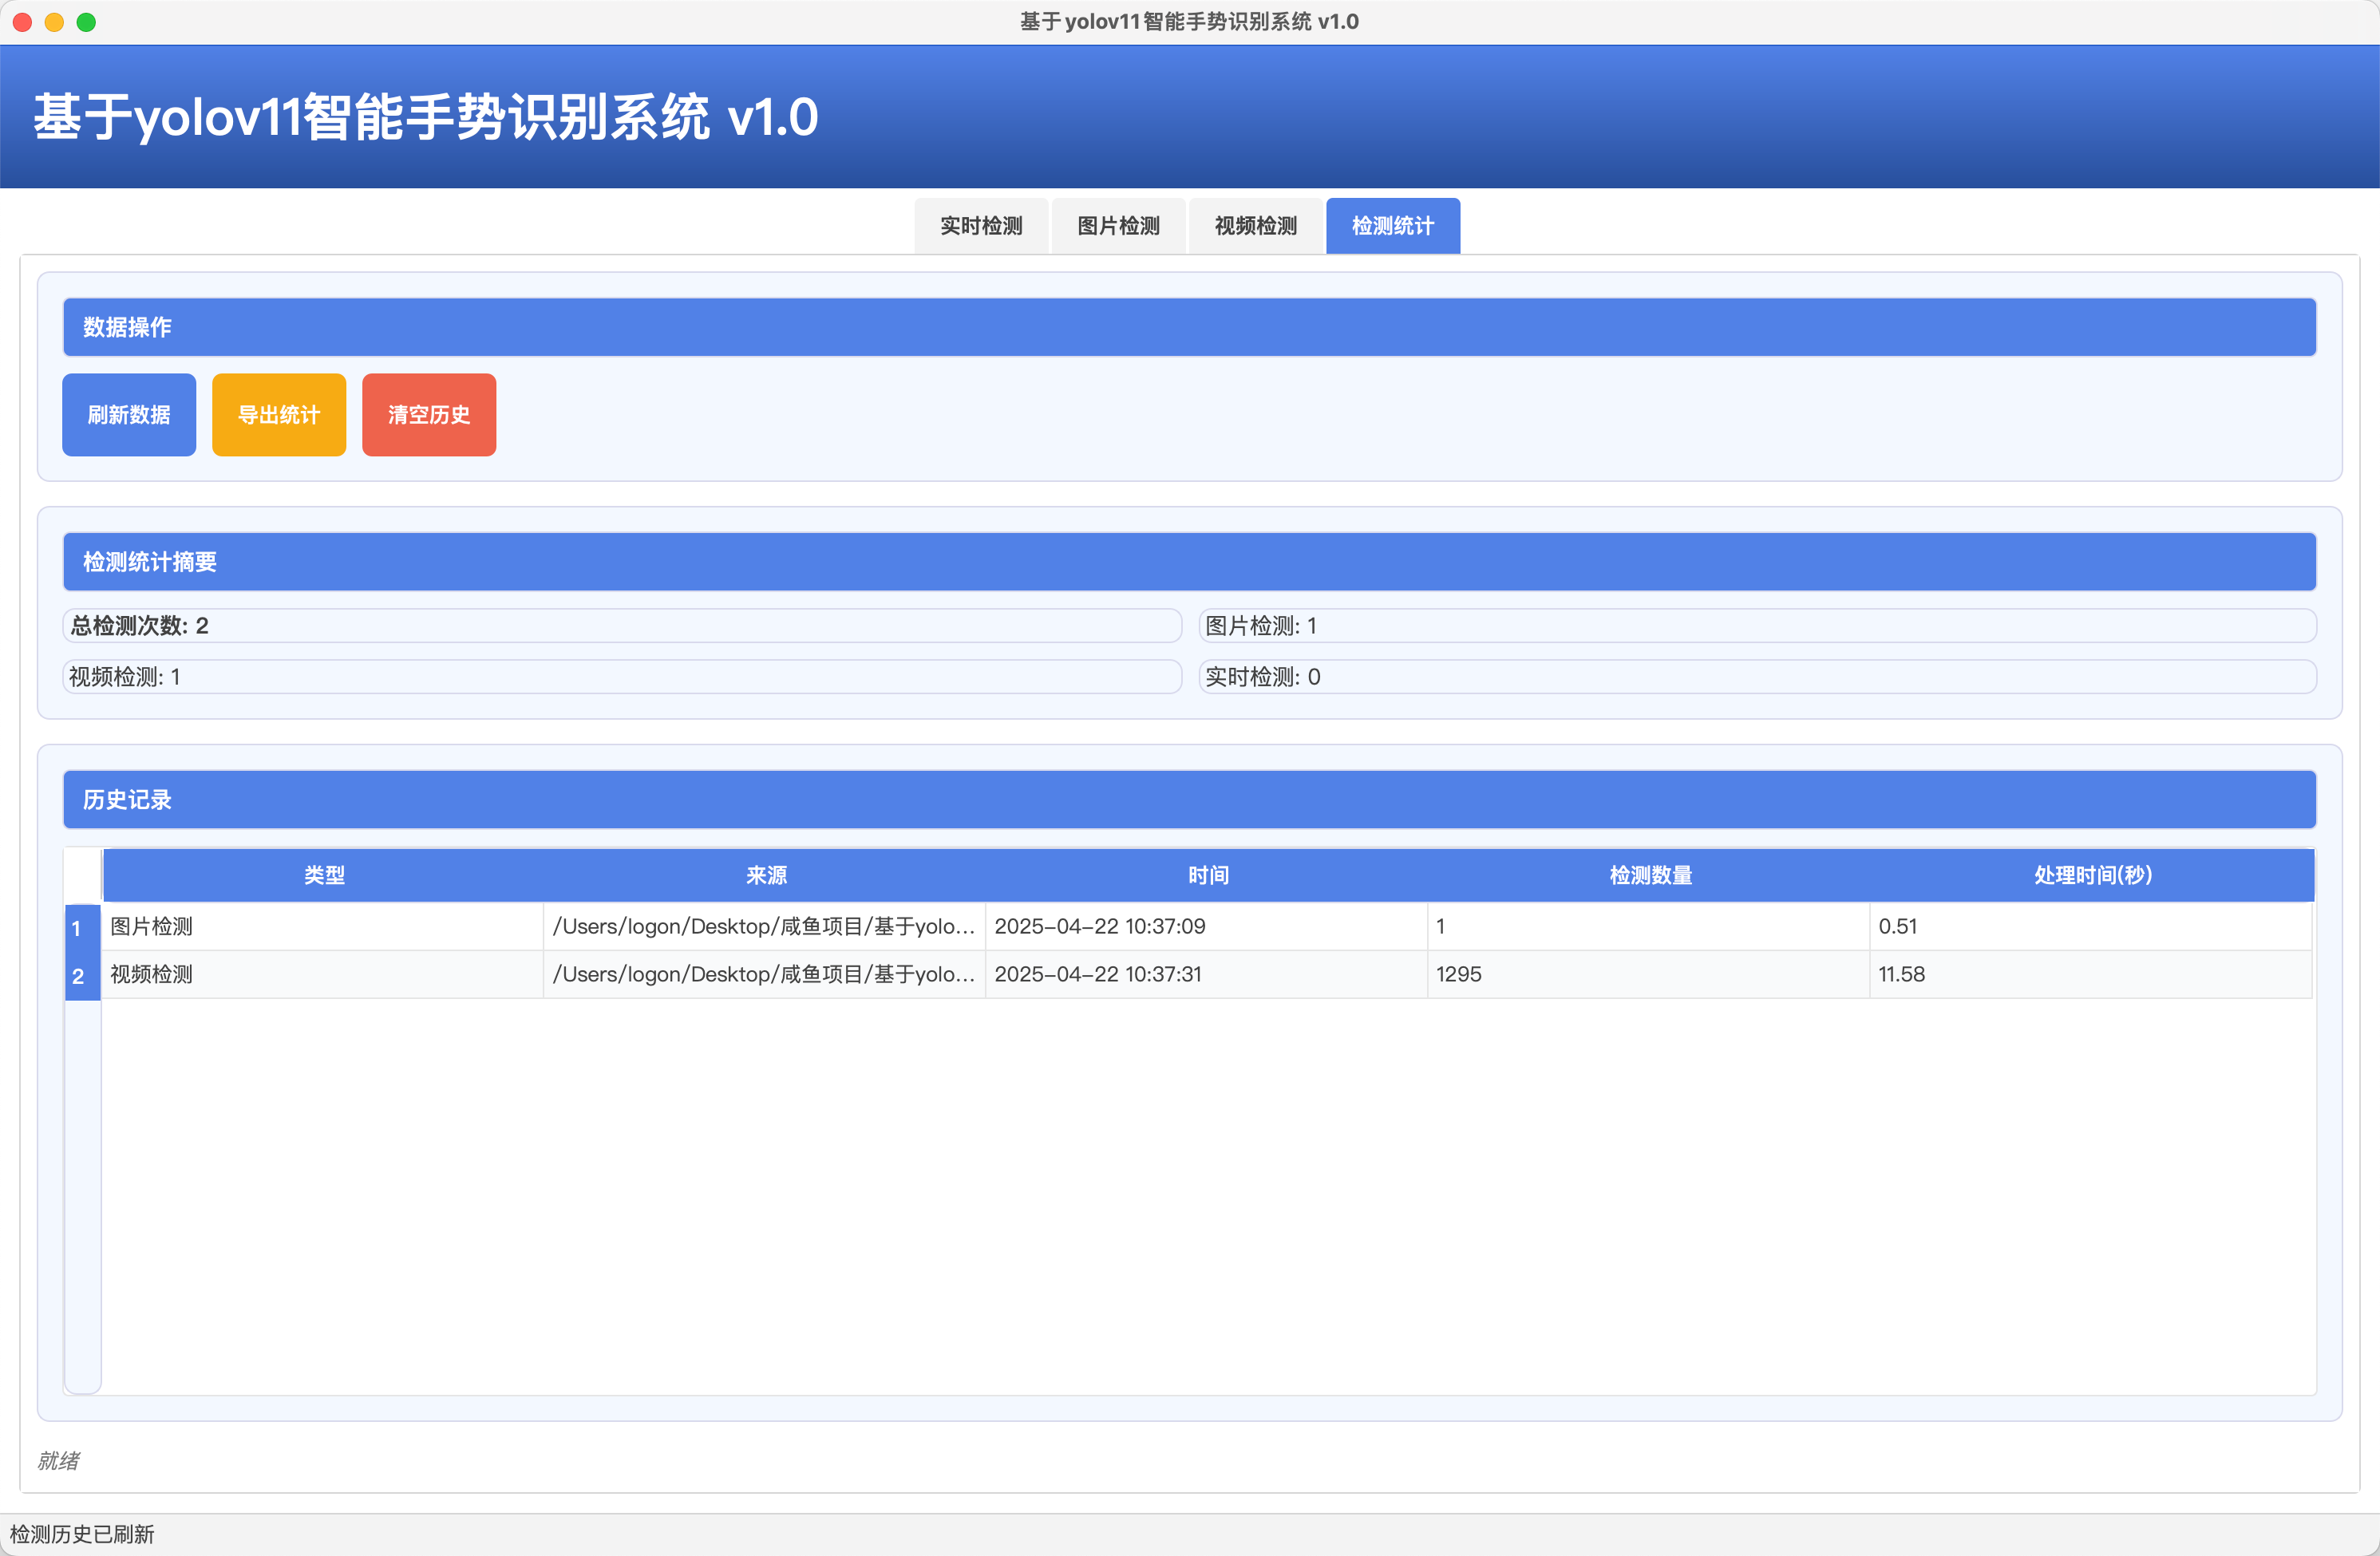
Task: Click the 时间 column header
Action: [1208, 875]
